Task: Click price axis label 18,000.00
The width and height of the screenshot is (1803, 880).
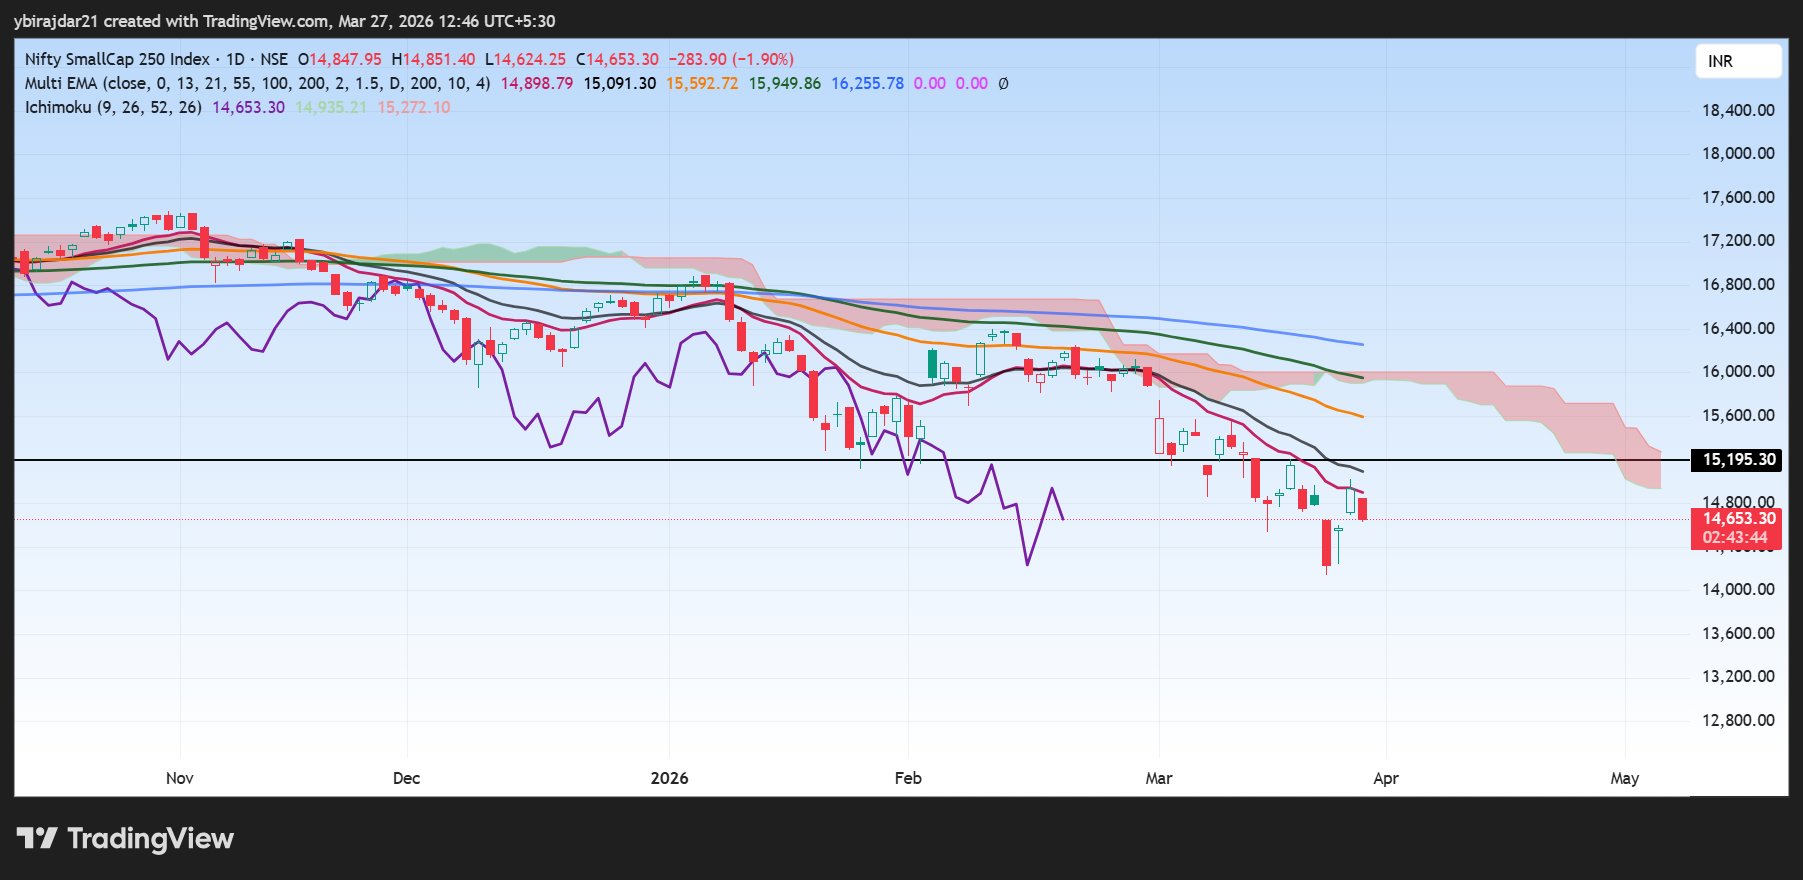Action: tap(1738, 153)
